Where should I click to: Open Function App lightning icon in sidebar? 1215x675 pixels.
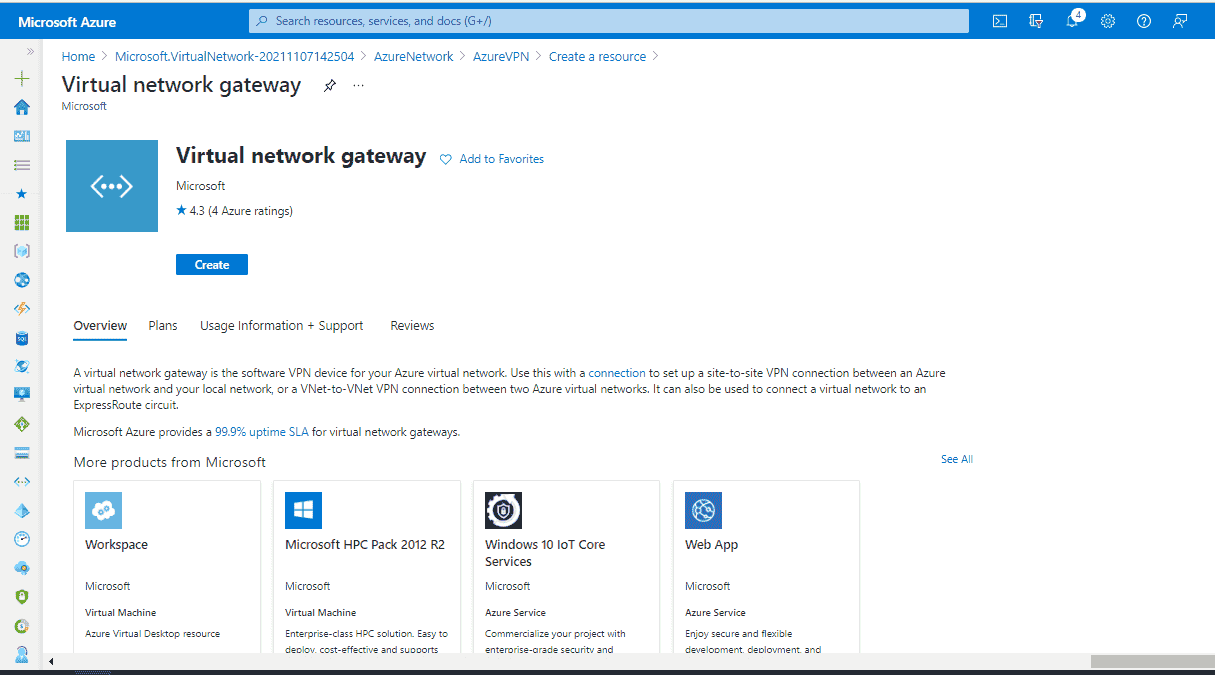point(22,309)
